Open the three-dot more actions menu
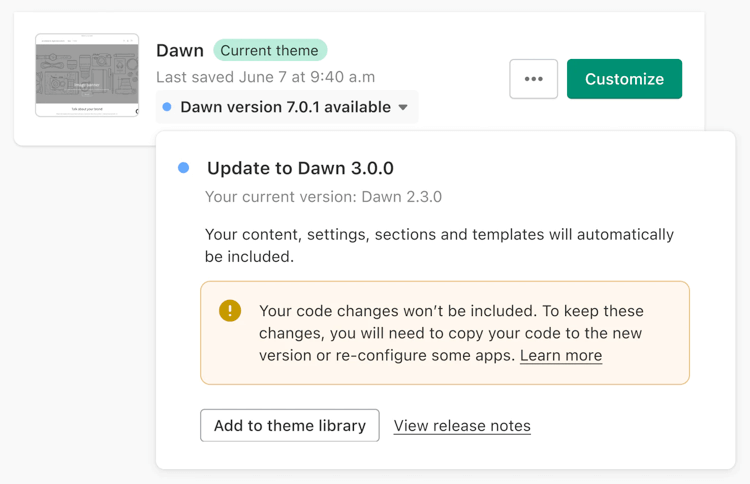 click(x=533, y=79)
